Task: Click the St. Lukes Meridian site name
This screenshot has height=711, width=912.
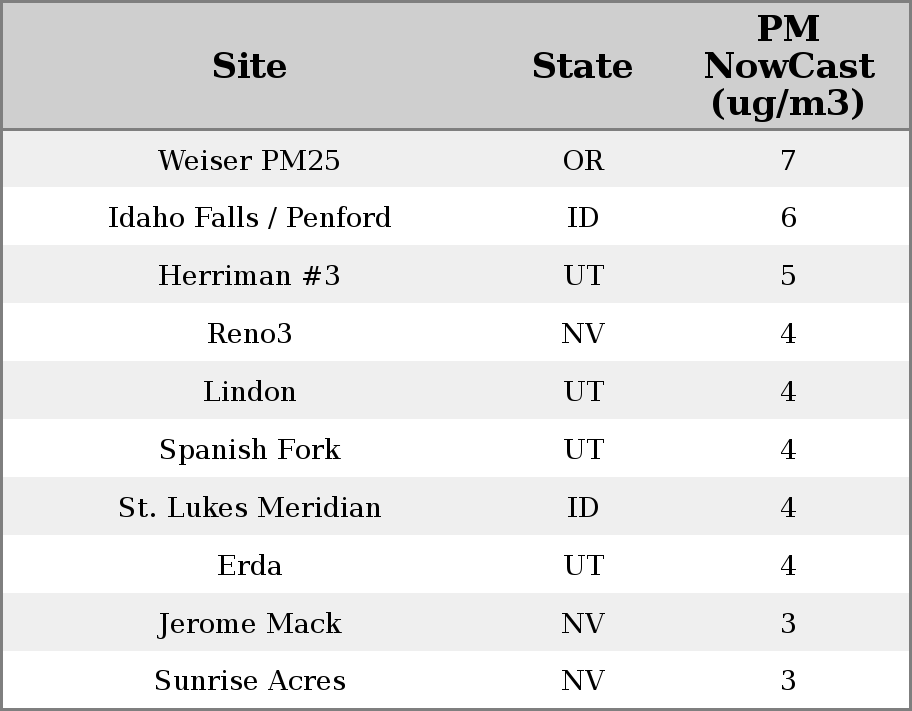Action: tap(249, 508)
